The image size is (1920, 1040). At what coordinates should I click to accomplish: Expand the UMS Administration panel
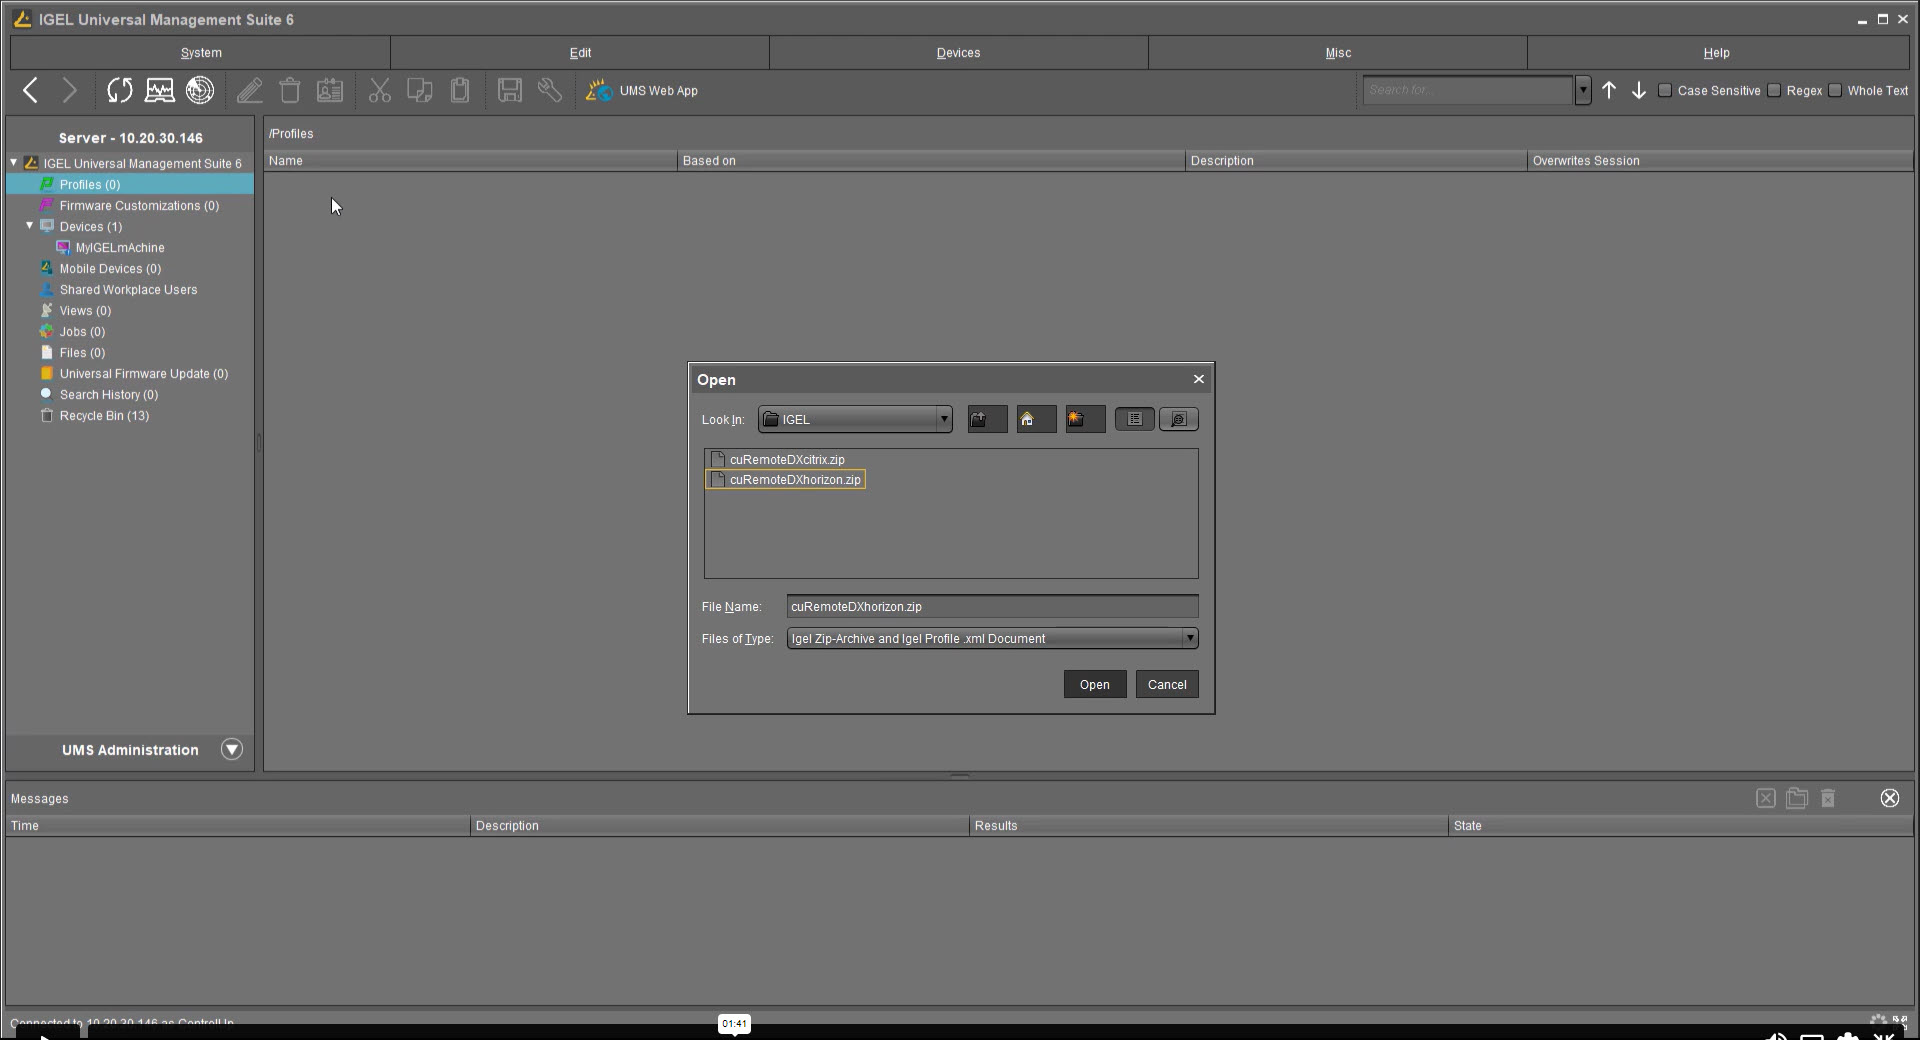[232, 750]
